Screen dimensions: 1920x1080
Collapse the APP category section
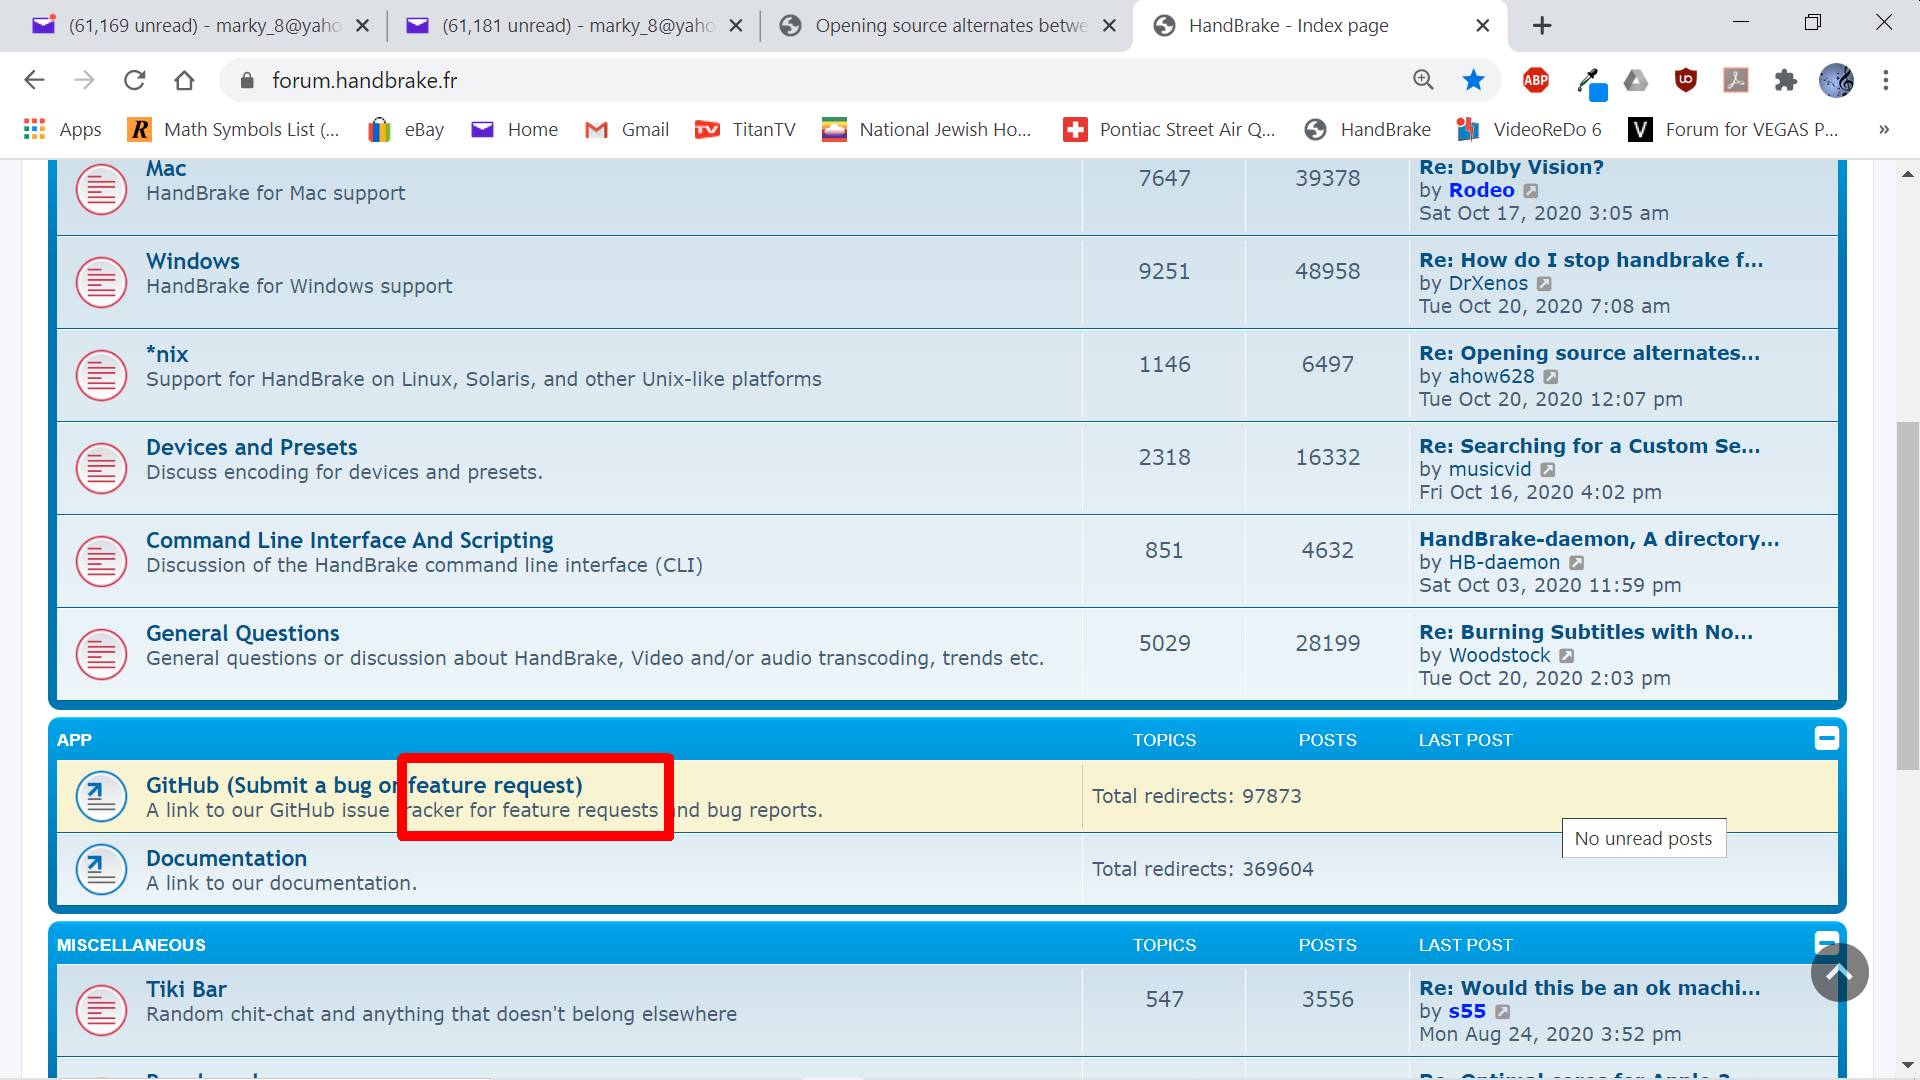click(x=1826, y=738)
